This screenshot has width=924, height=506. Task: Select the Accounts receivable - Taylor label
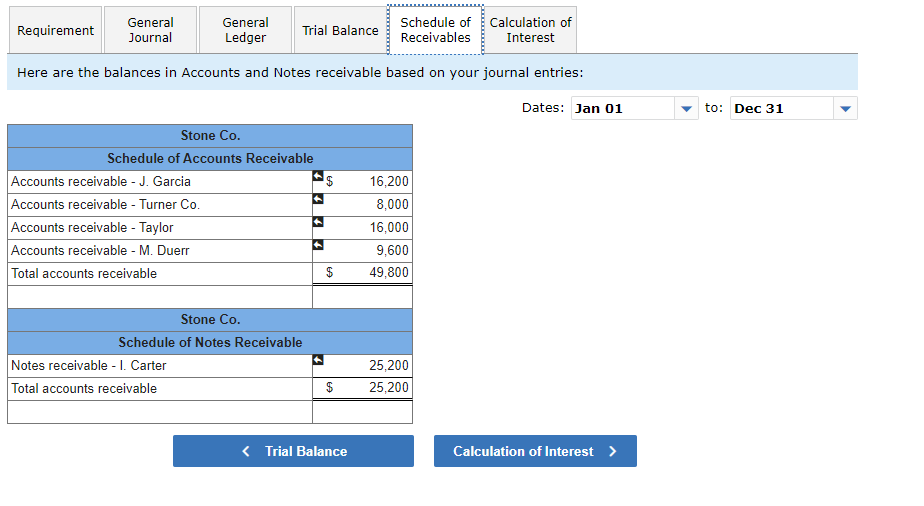point(92,227)
